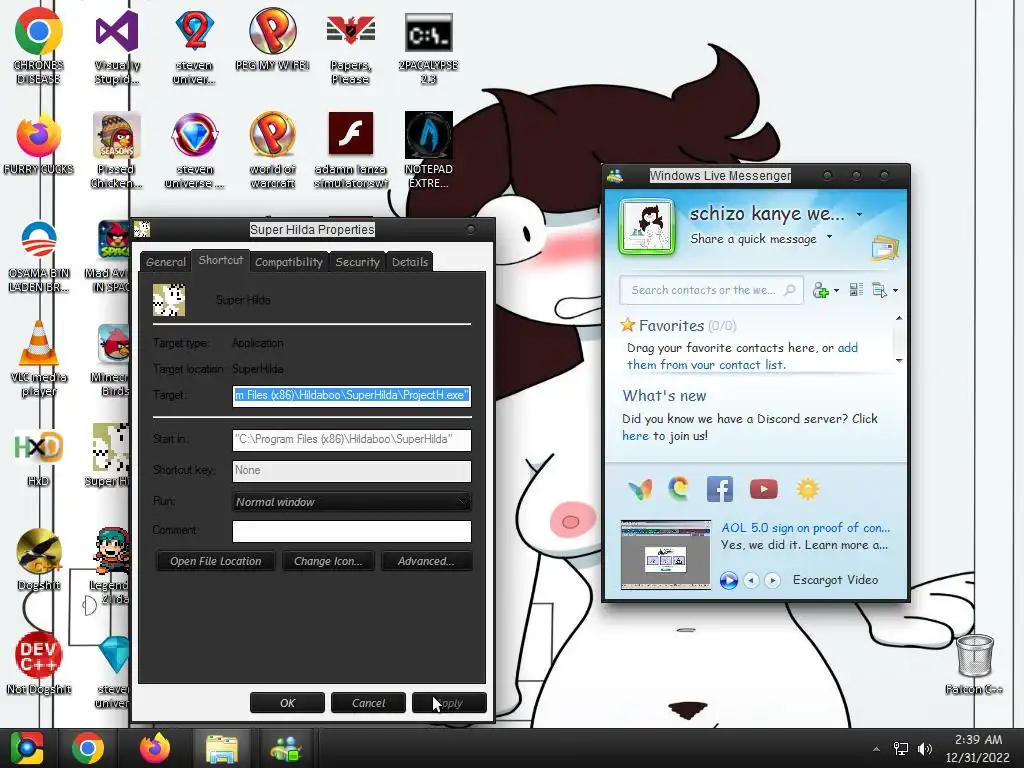Select the Papers, Please desktop icon
The image size is (1024, 768).
[x=351, y=47]
